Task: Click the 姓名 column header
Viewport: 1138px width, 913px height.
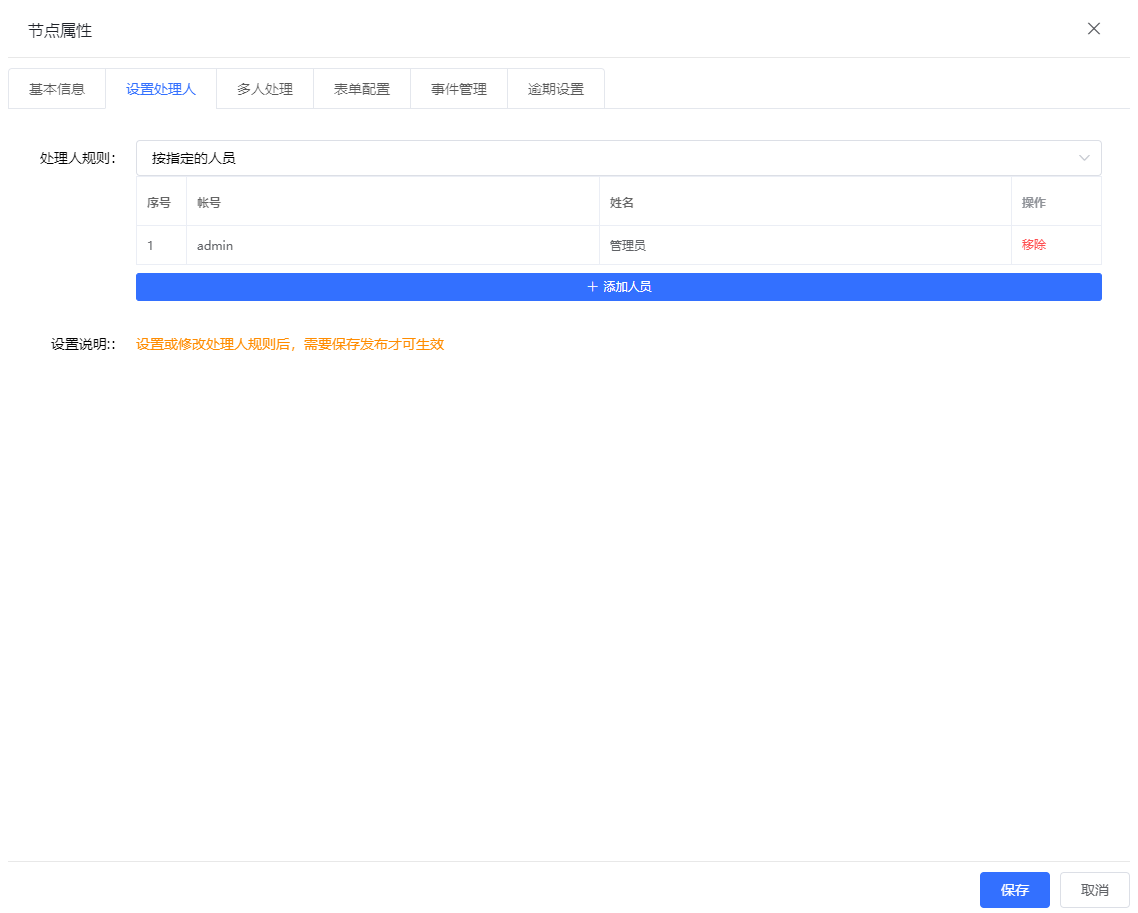Action: (622, 202)
